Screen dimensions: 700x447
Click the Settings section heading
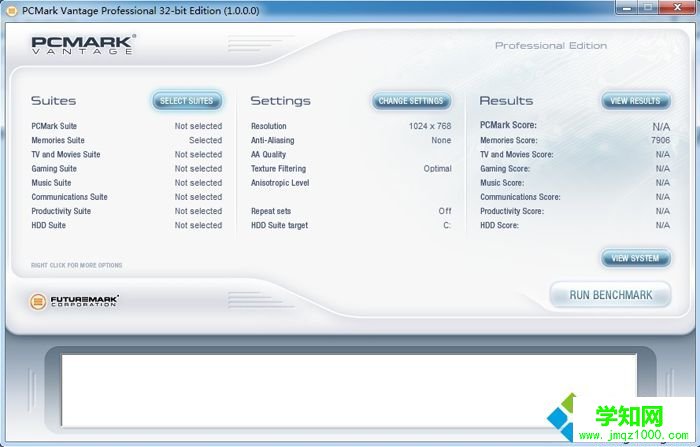280,101
